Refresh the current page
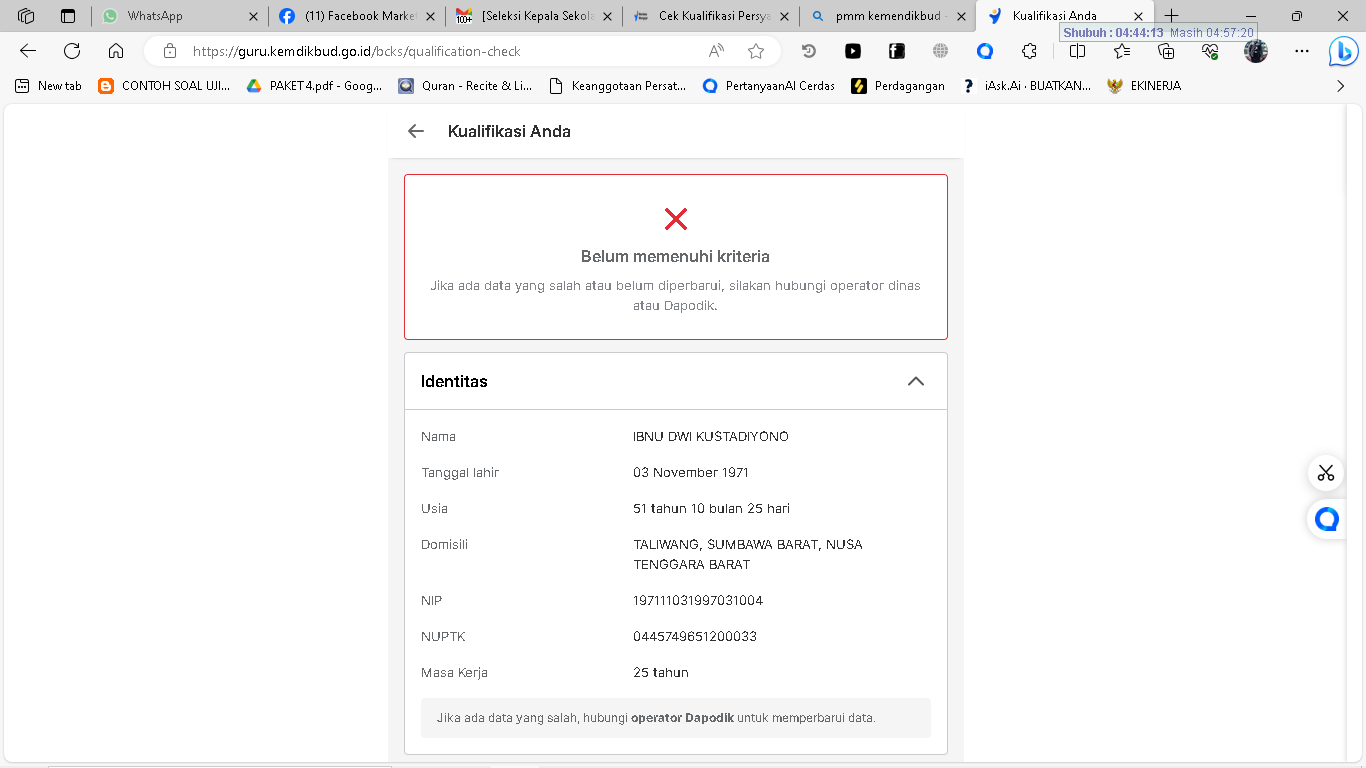Image resolution: width=1366 pixels, height=768 pixels. 72,51
